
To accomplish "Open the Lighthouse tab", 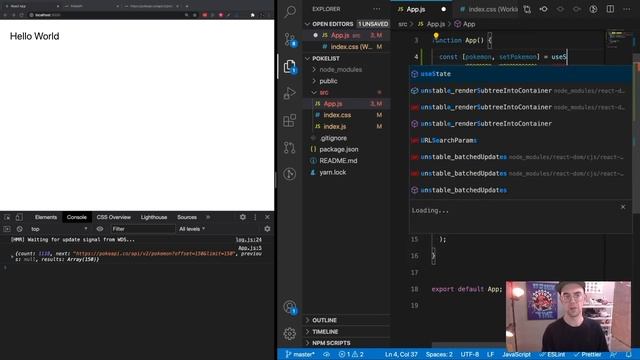I will click(154, 217).
